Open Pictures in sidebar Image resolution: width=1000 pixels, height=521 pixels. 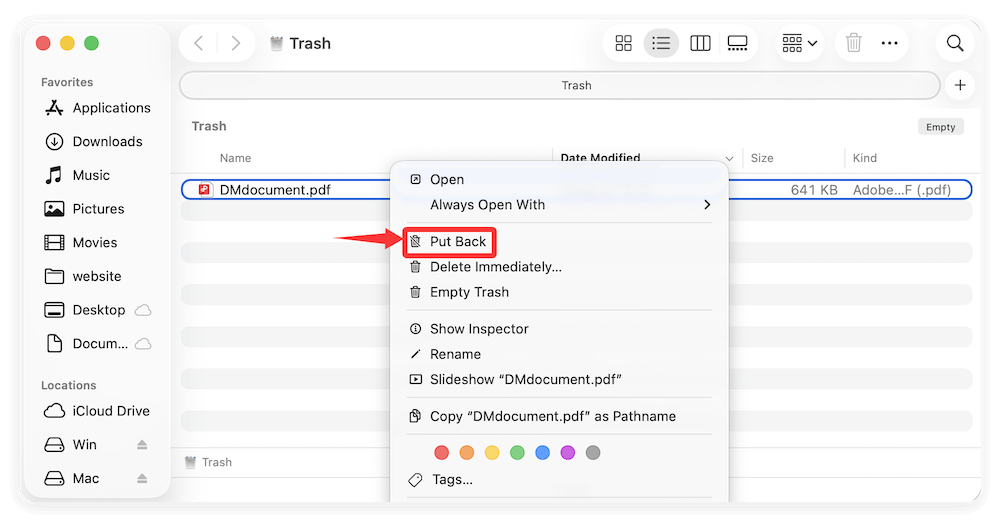coord(84,209)
